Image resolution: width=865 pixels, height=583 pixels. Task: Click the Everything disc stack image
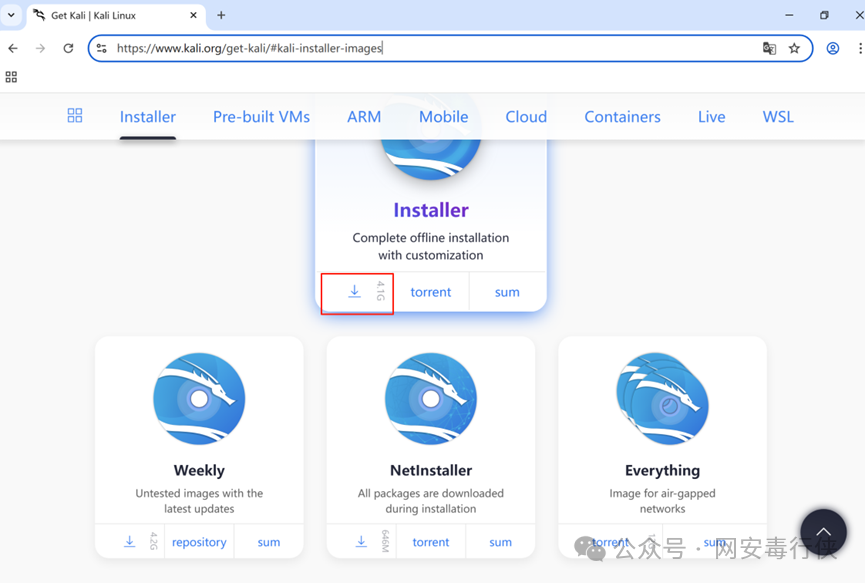[663, 399]
